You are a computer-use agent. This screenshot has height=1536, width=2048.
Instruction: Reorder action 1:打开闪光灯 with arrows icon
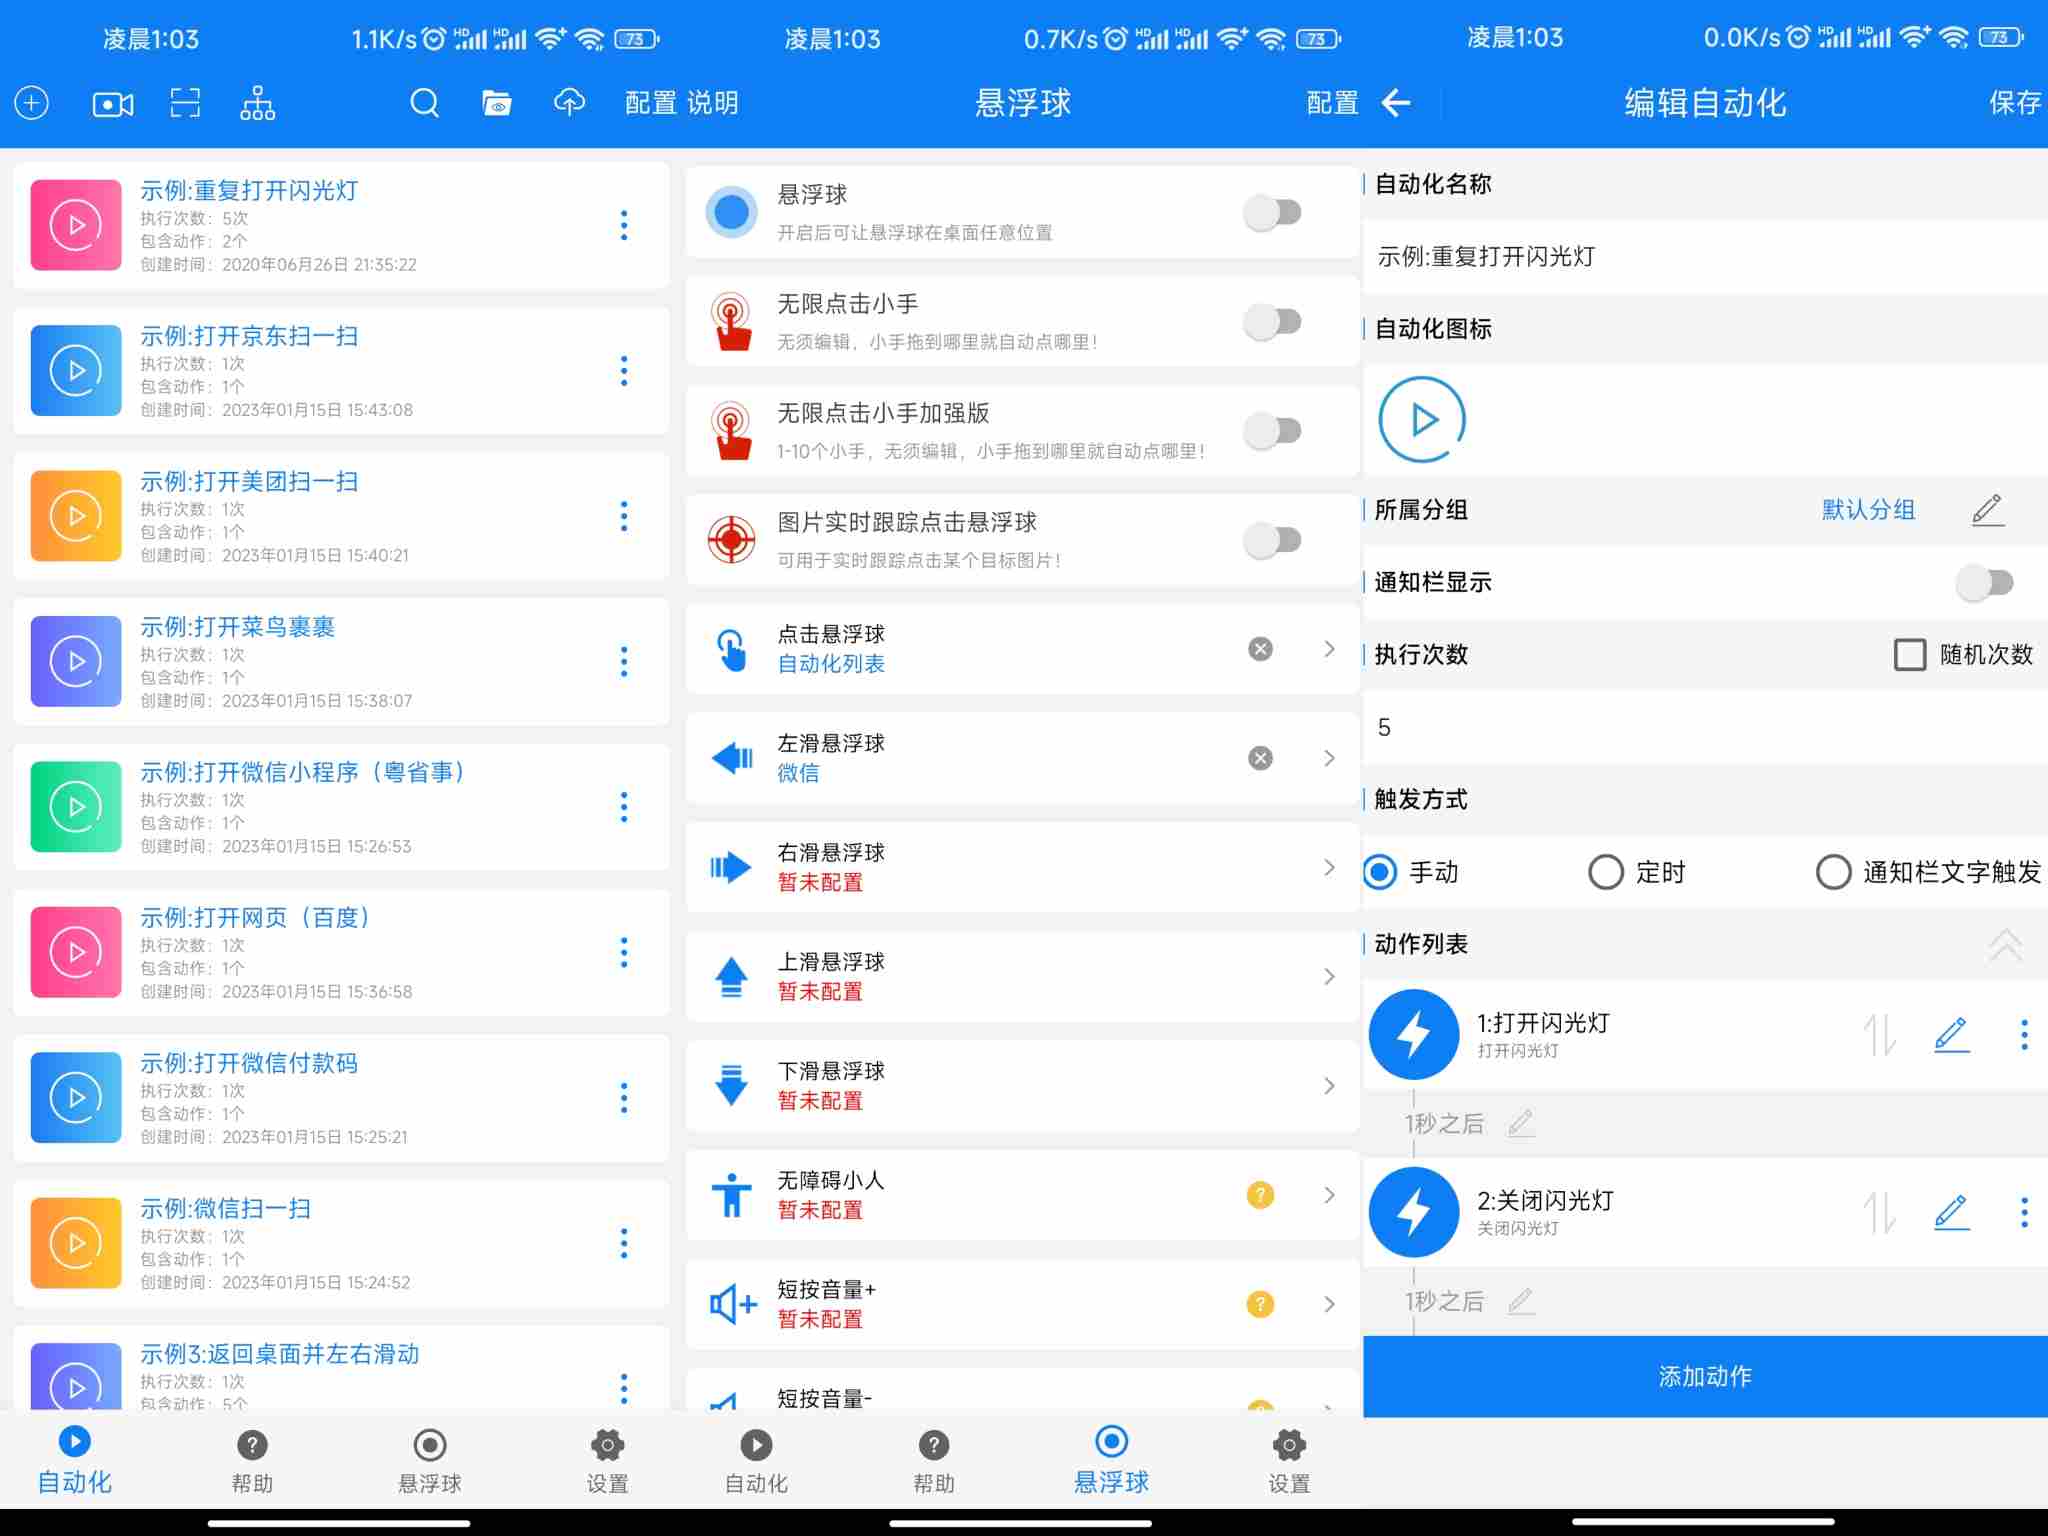1880,1035
